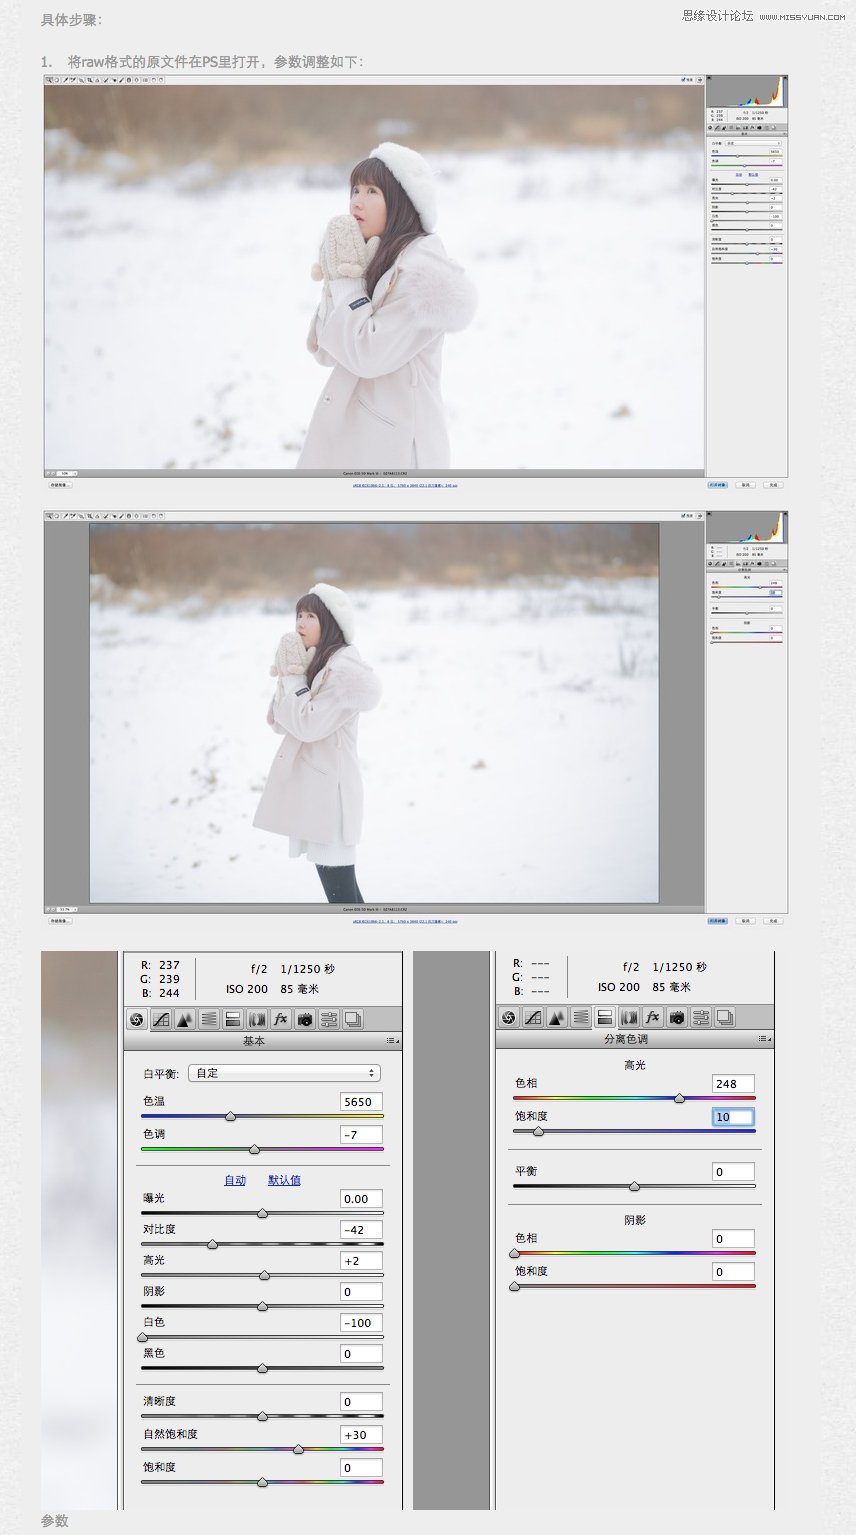Click the 阴影 色相 slider handle
Image resolution: width=856 pixels, height=1535 pixels.
pos(514,1253)
